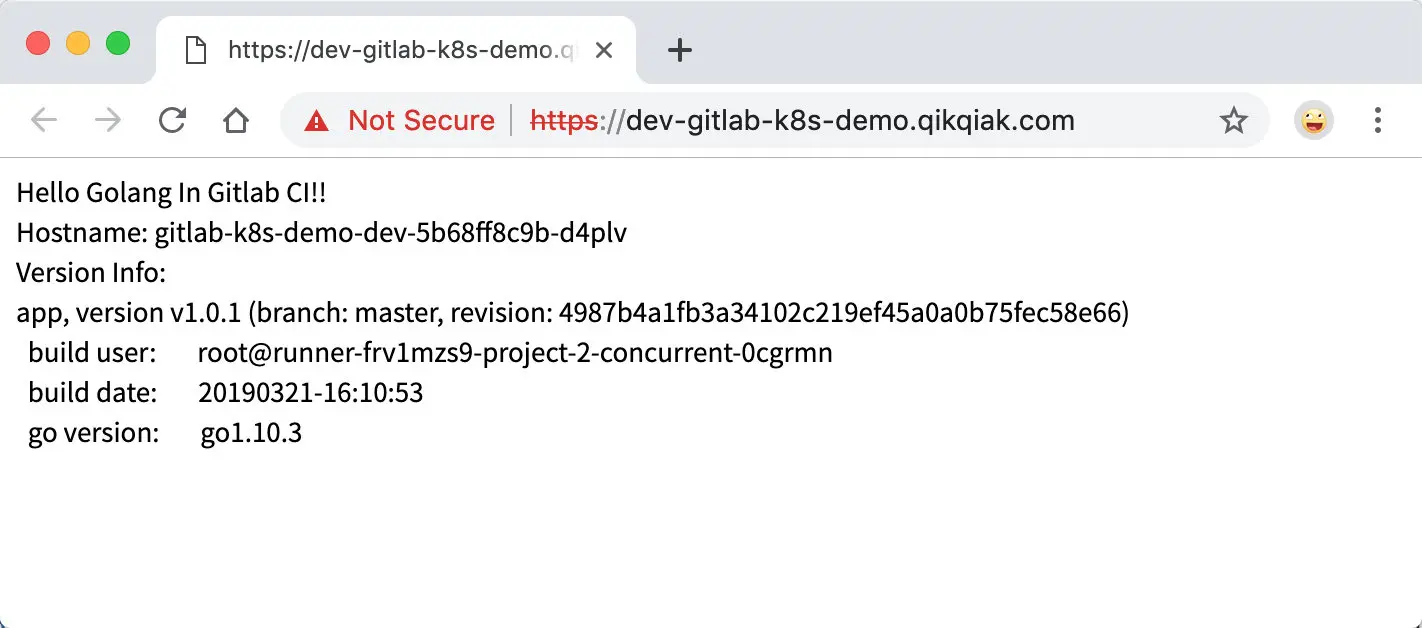The image size is (1422, 628).
Task: Click the red warning triangle icon
Action: coord(317,122)
